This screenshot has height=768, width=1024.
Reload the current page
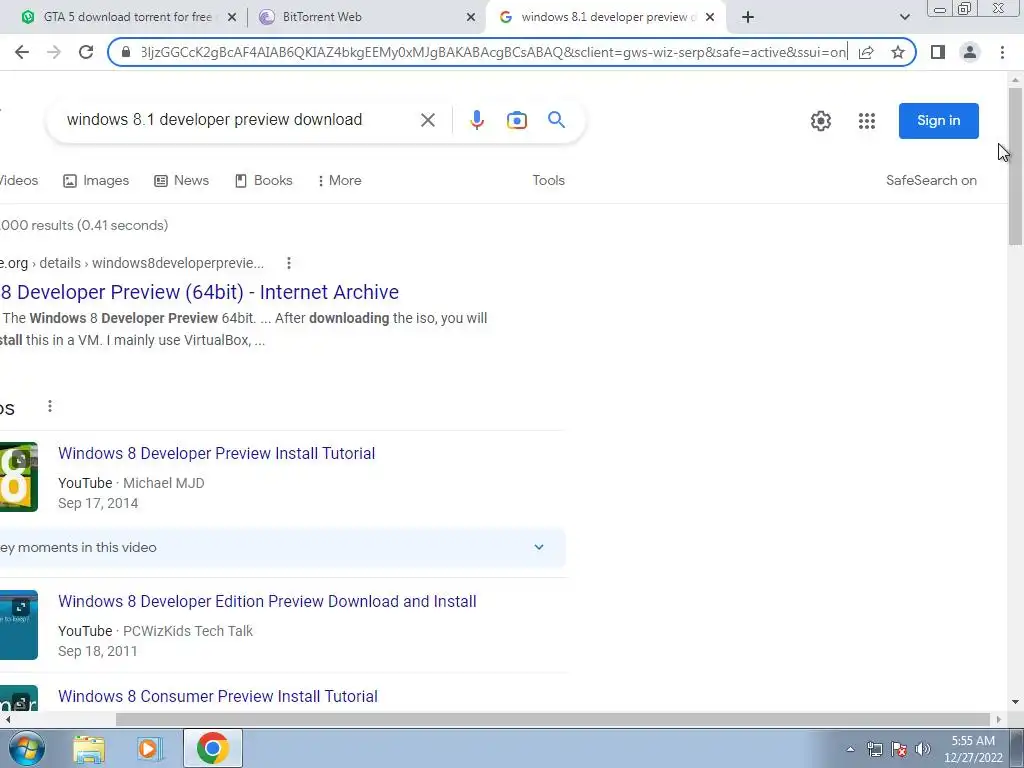coord(86,52)
